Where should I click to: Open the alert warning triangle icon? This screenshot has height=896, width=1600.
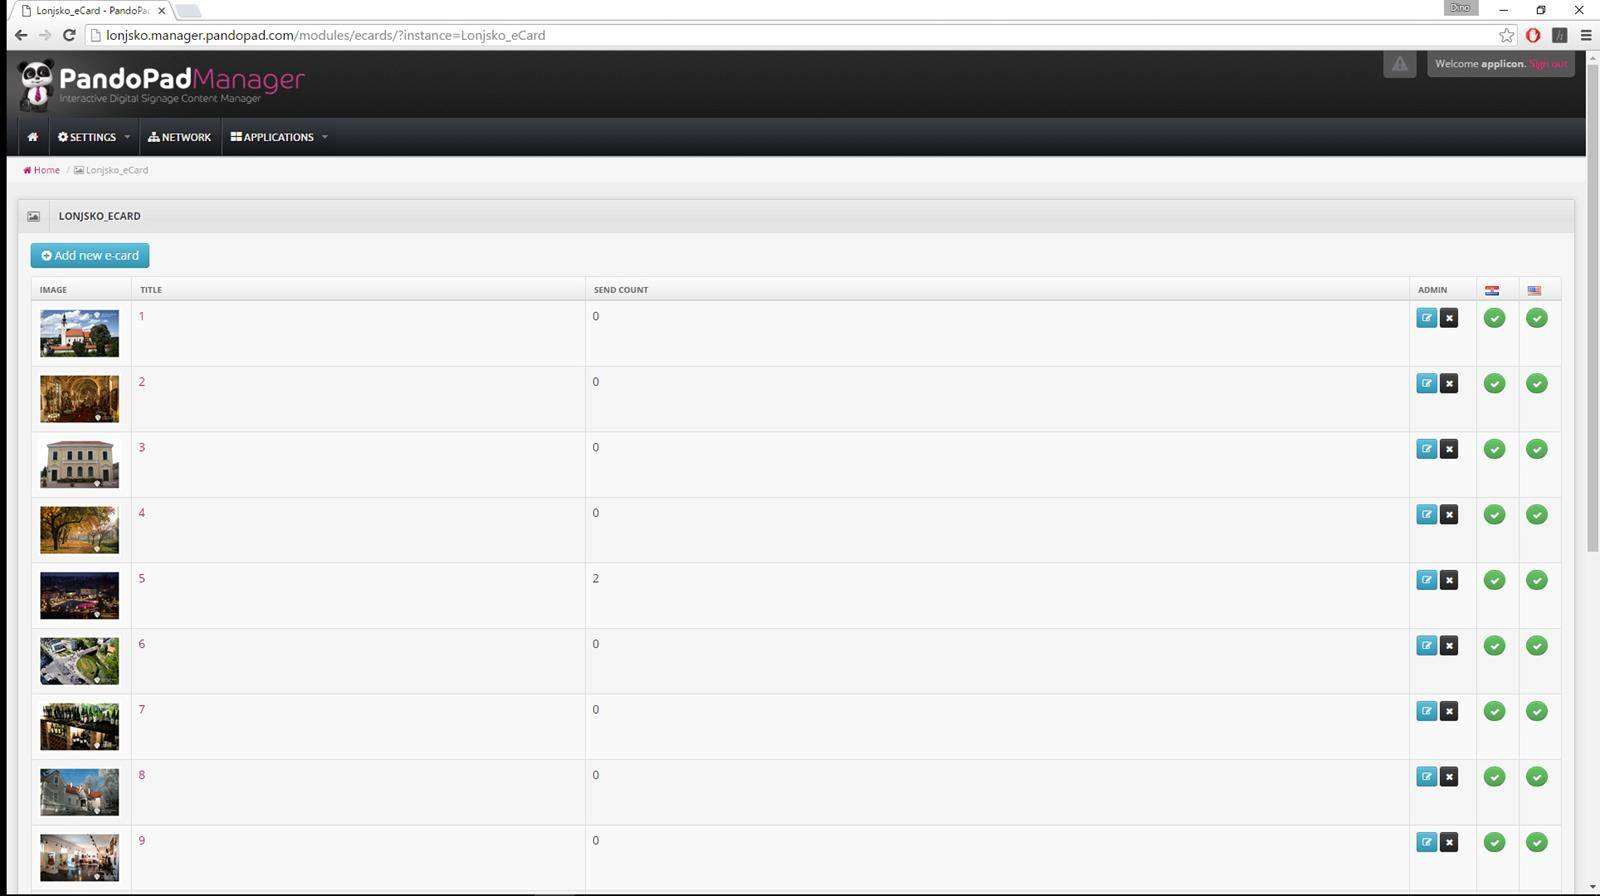pos(1399,64)
